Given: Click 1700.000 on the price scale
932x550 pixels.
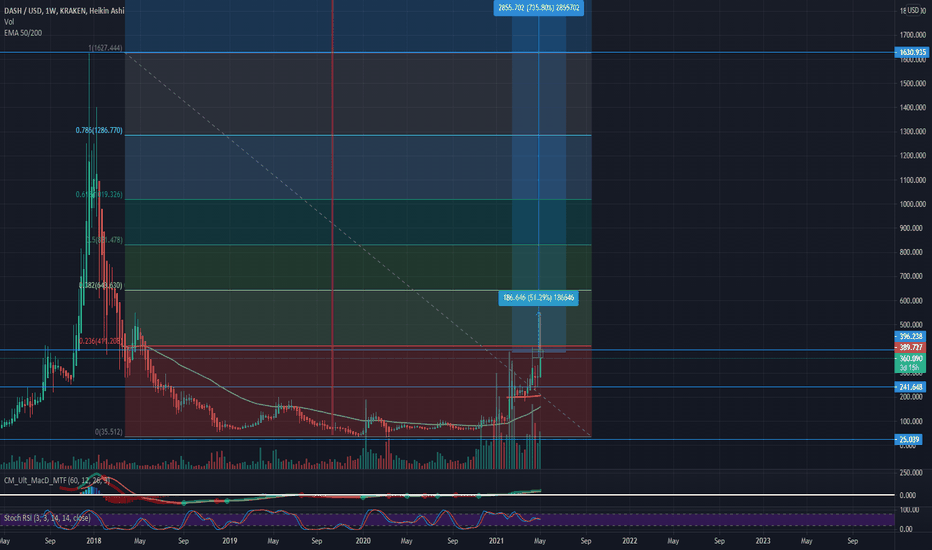Looking at the screenshot, I should click(x=912, y=35).
